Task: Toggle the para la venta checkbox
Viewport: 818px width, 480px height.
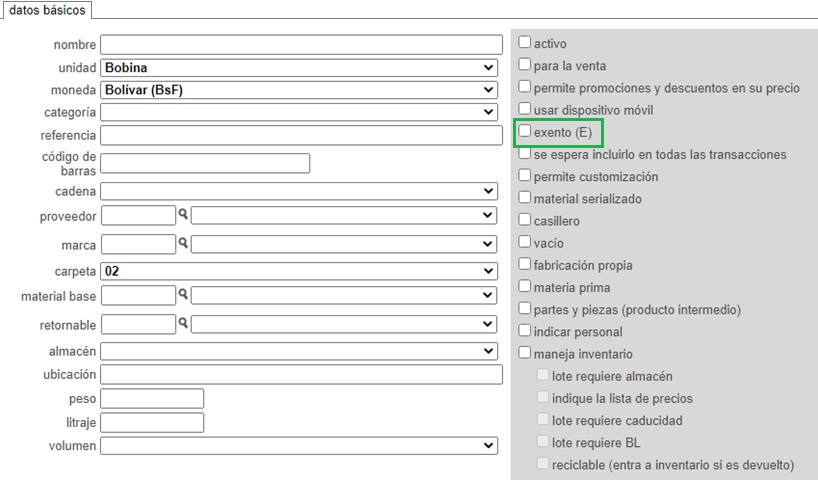Action: pyautogui.click(x=524, y=65)
